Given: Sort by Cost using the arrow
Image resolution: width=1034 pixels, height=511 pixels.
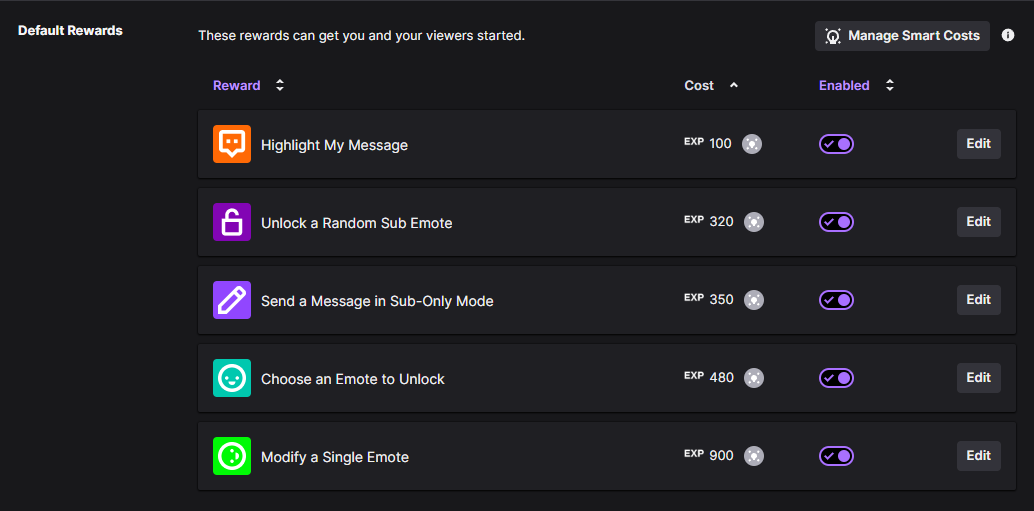Looking at the screenshot, I should [734, 86].
